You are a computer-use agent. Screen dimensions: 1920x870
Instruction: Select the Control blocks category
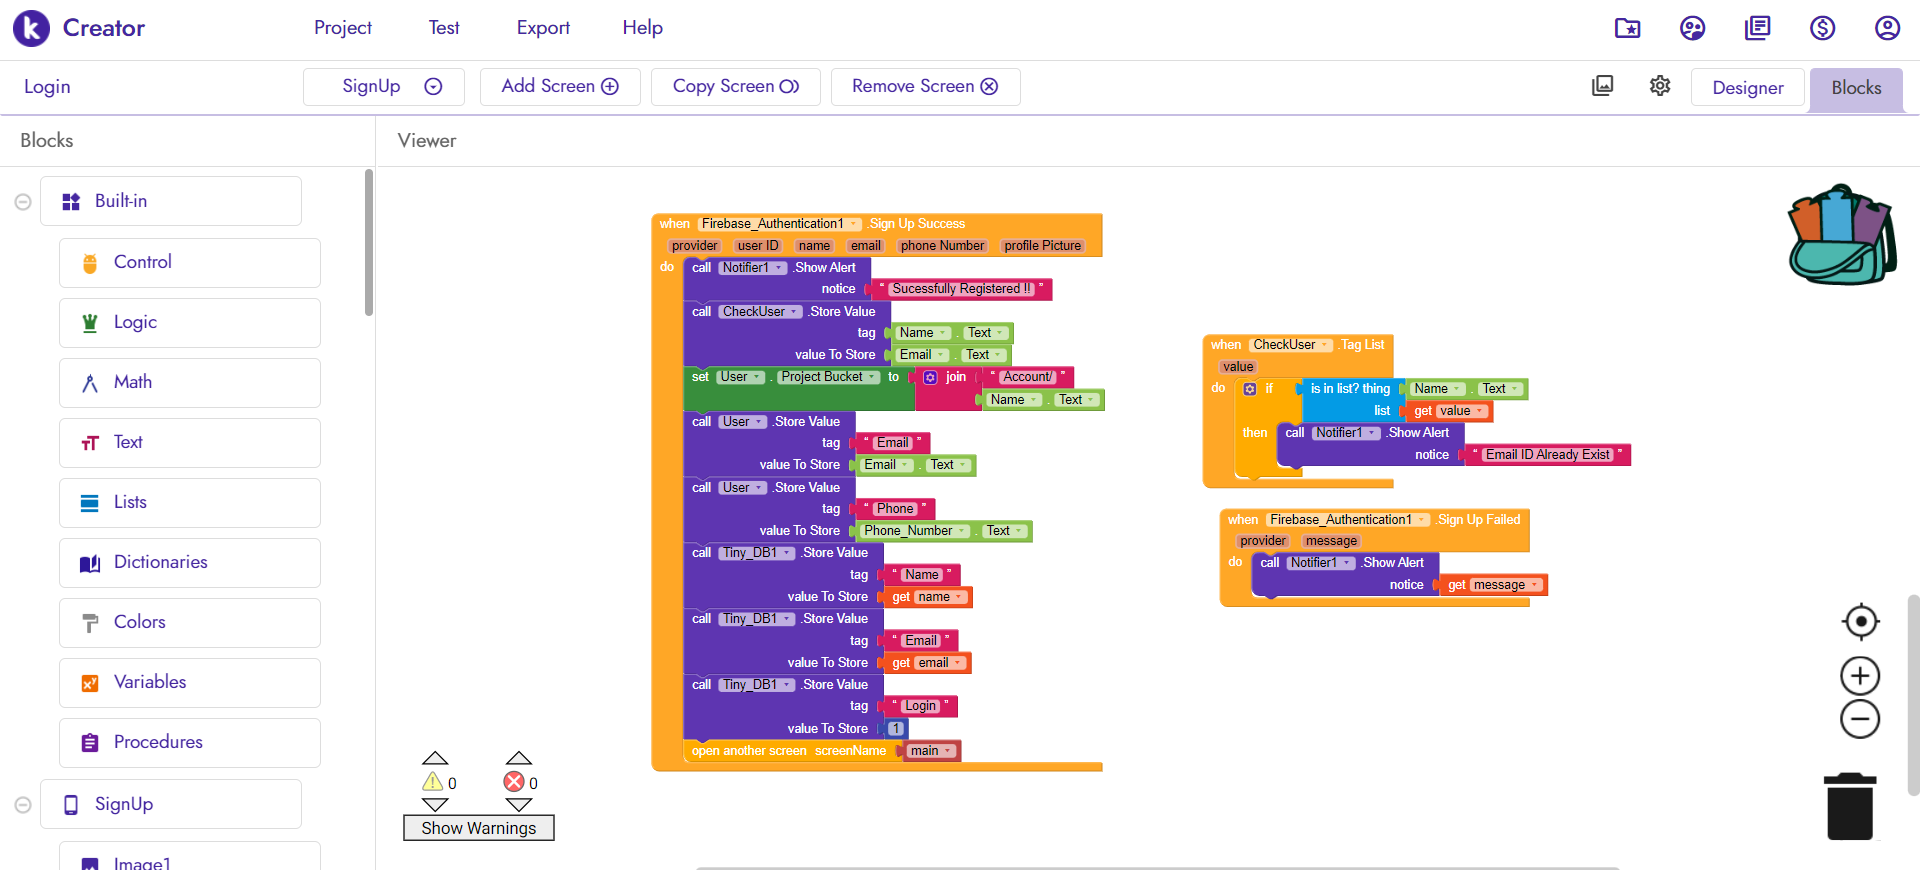point(190,263)
